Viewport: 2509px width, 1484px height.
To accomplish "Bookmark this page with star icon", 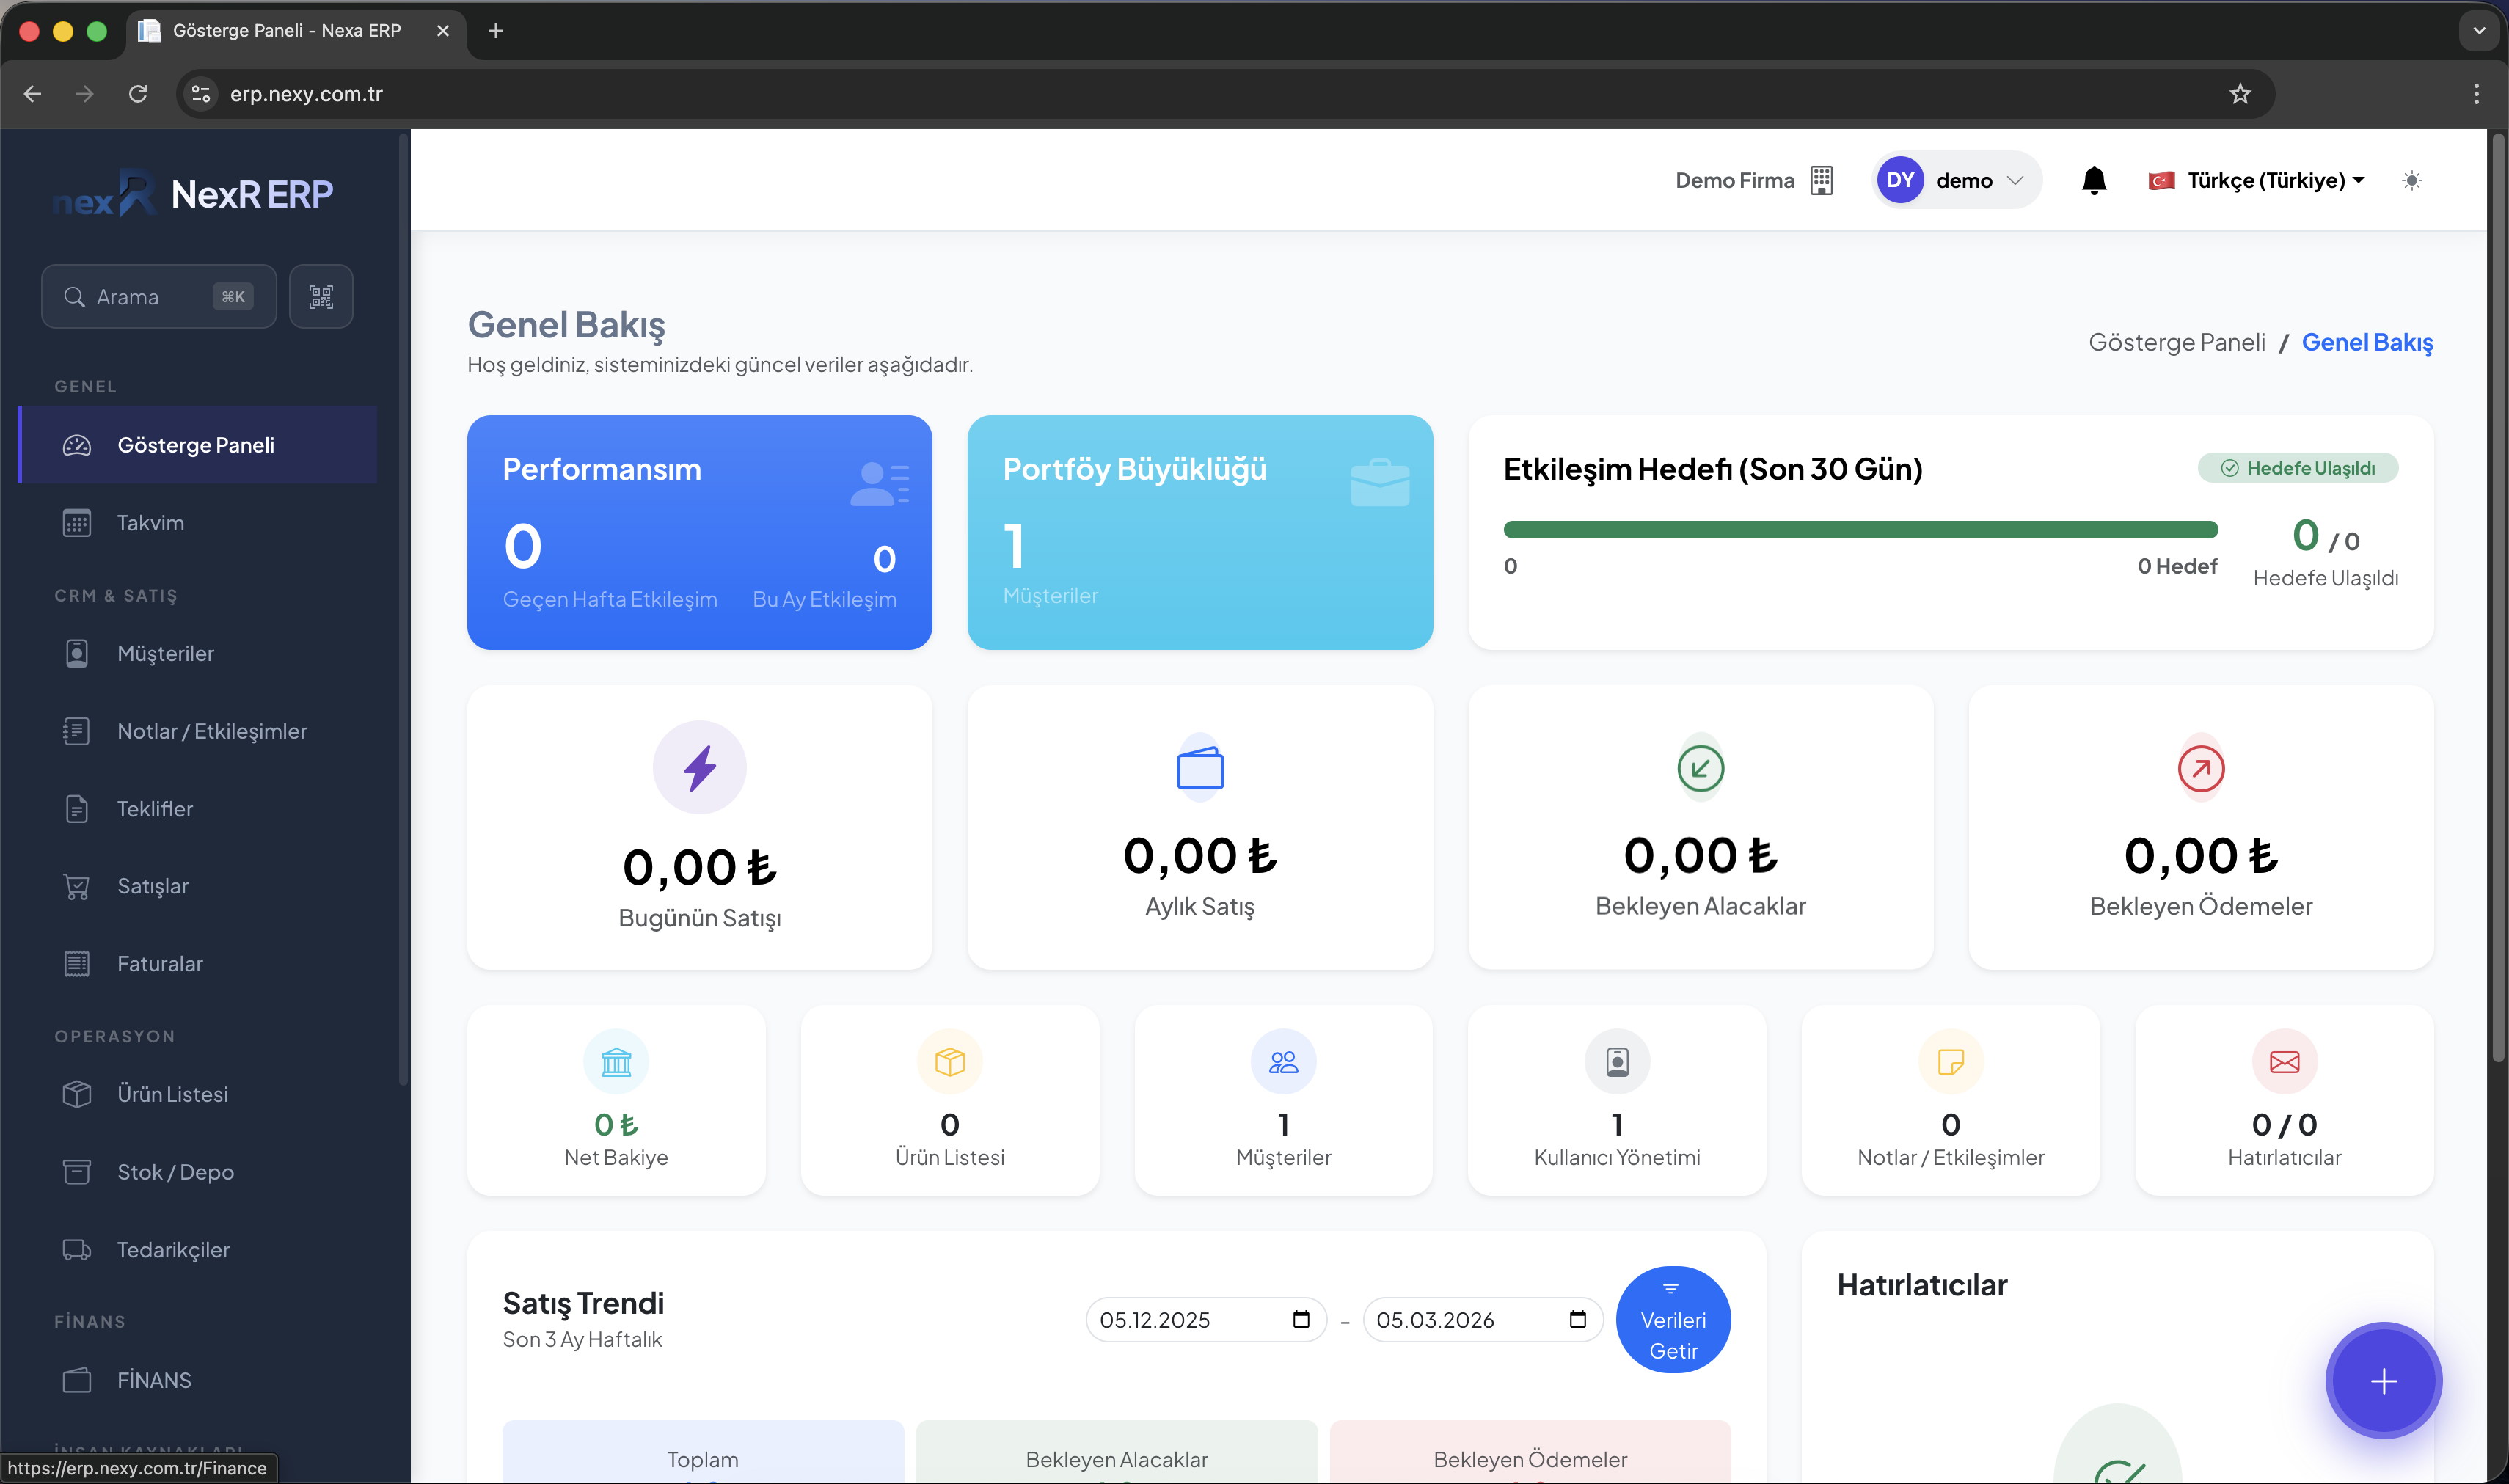I will pos(2239,94).
